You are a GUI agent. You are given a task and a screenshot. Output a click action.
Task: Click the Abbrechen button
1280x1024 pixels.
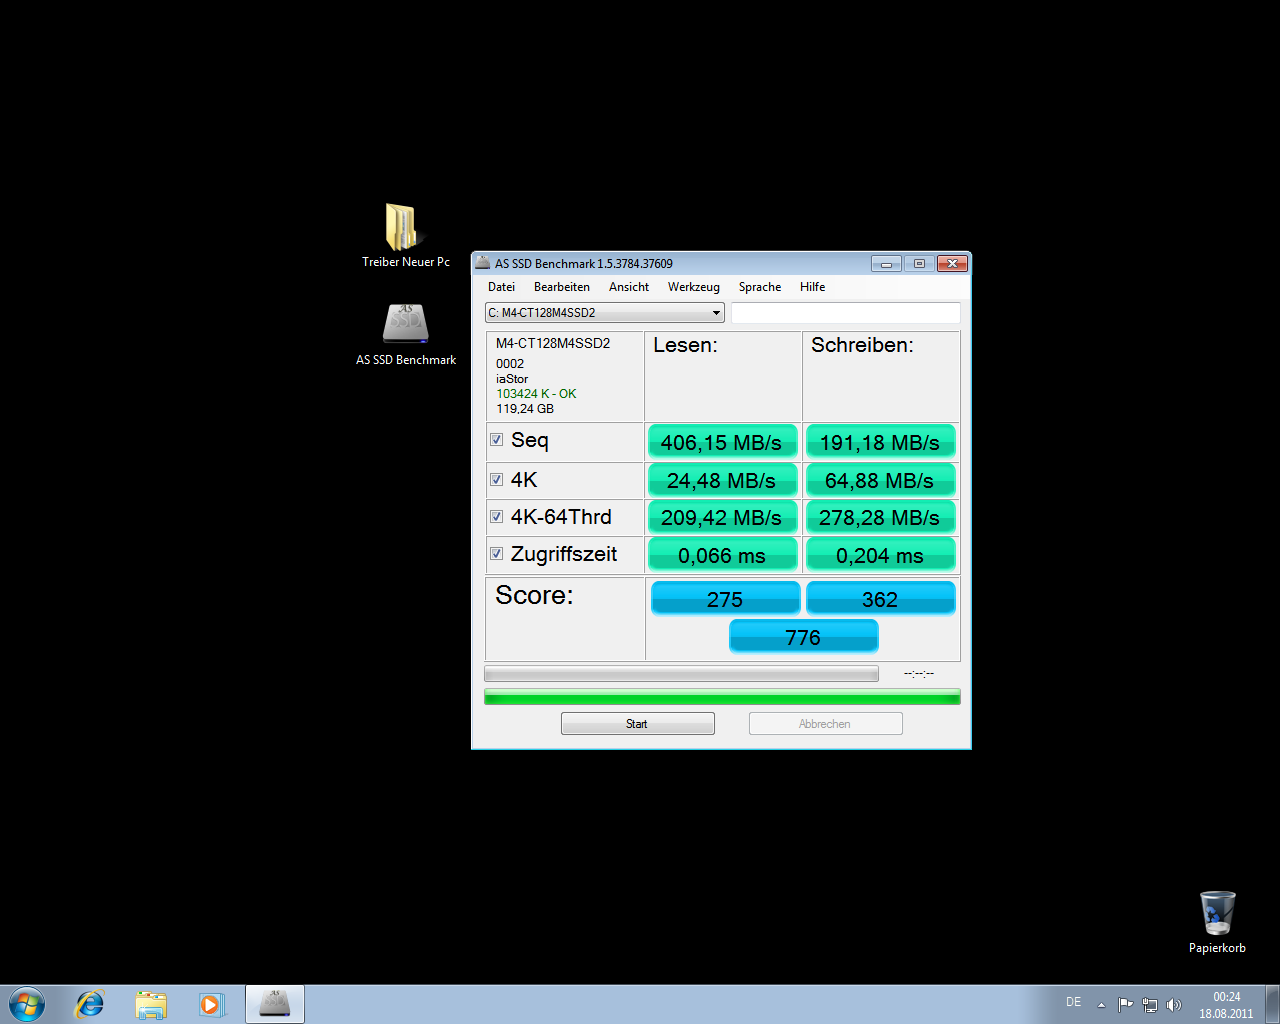(825, 724)
